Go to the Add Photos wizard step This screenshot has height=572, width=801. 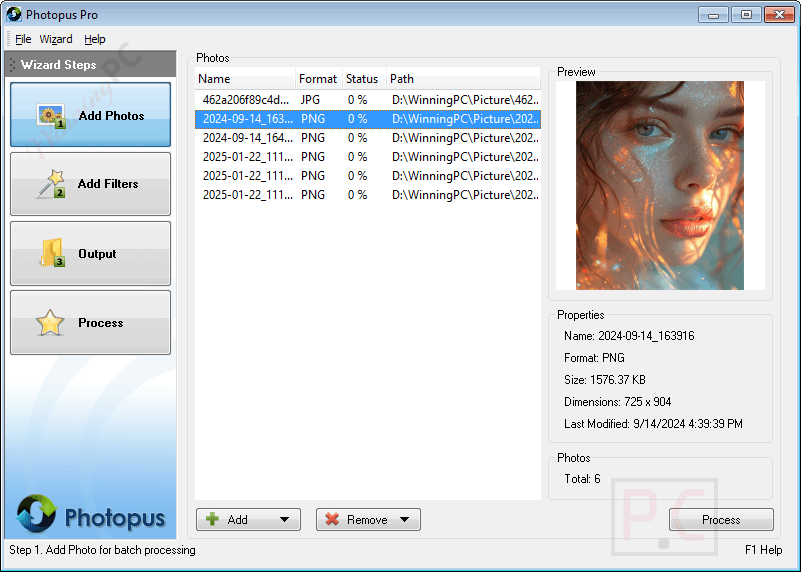pos(90,114)
